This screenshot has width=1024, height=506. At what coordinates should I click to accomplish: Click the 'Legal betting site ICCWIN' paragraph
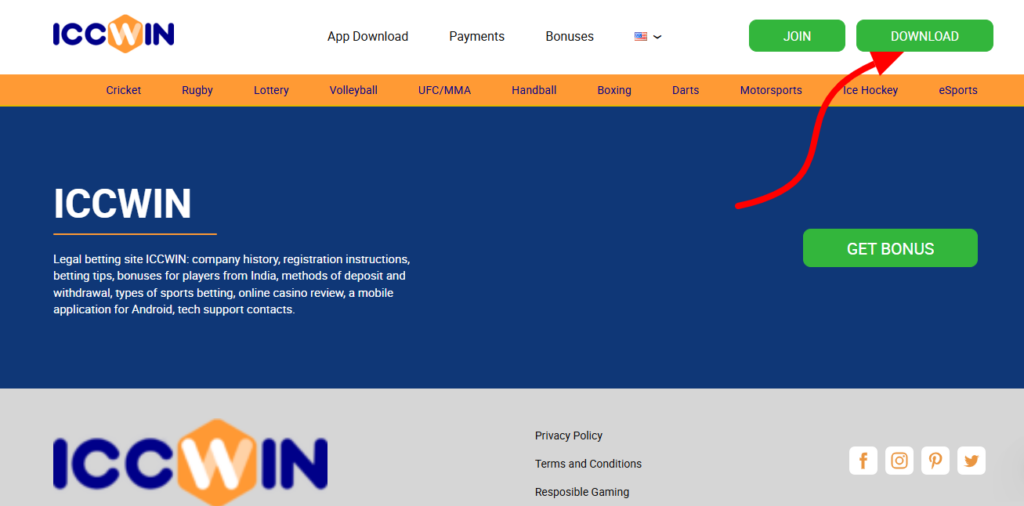pos(232,284)
